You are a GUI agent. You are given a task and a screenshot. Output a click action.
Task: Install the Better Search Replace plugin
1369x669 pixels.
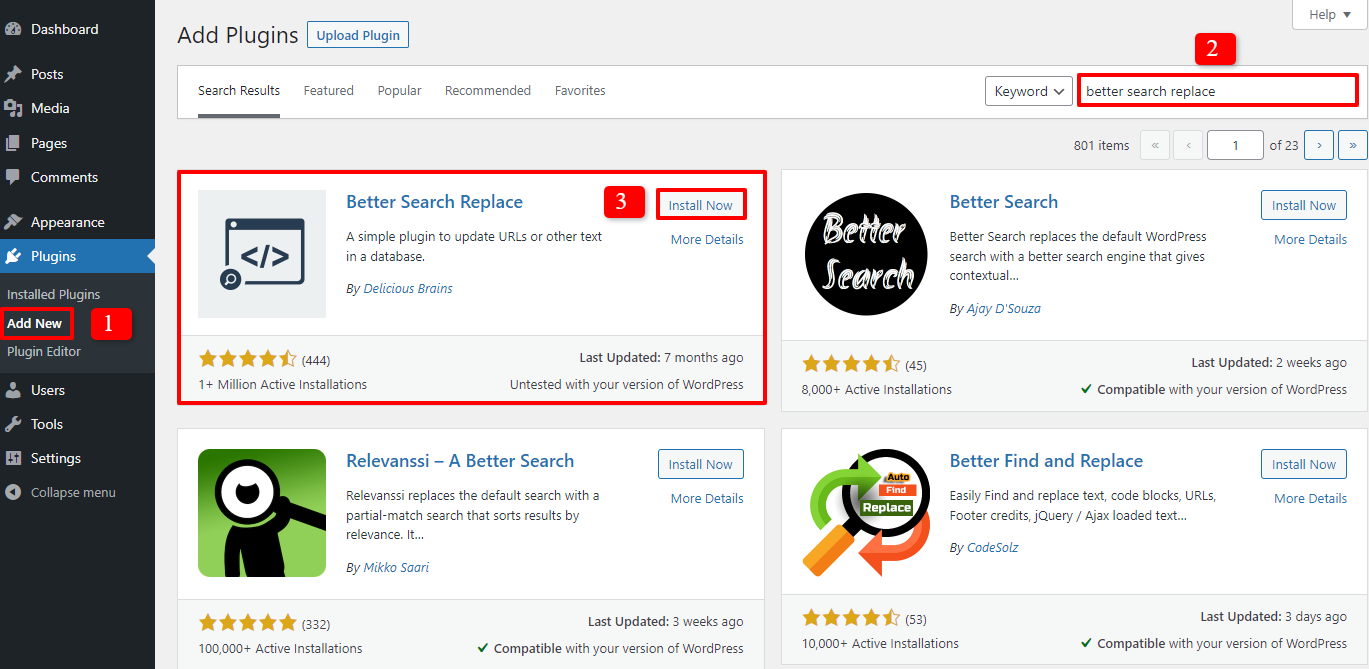(701, 203)
